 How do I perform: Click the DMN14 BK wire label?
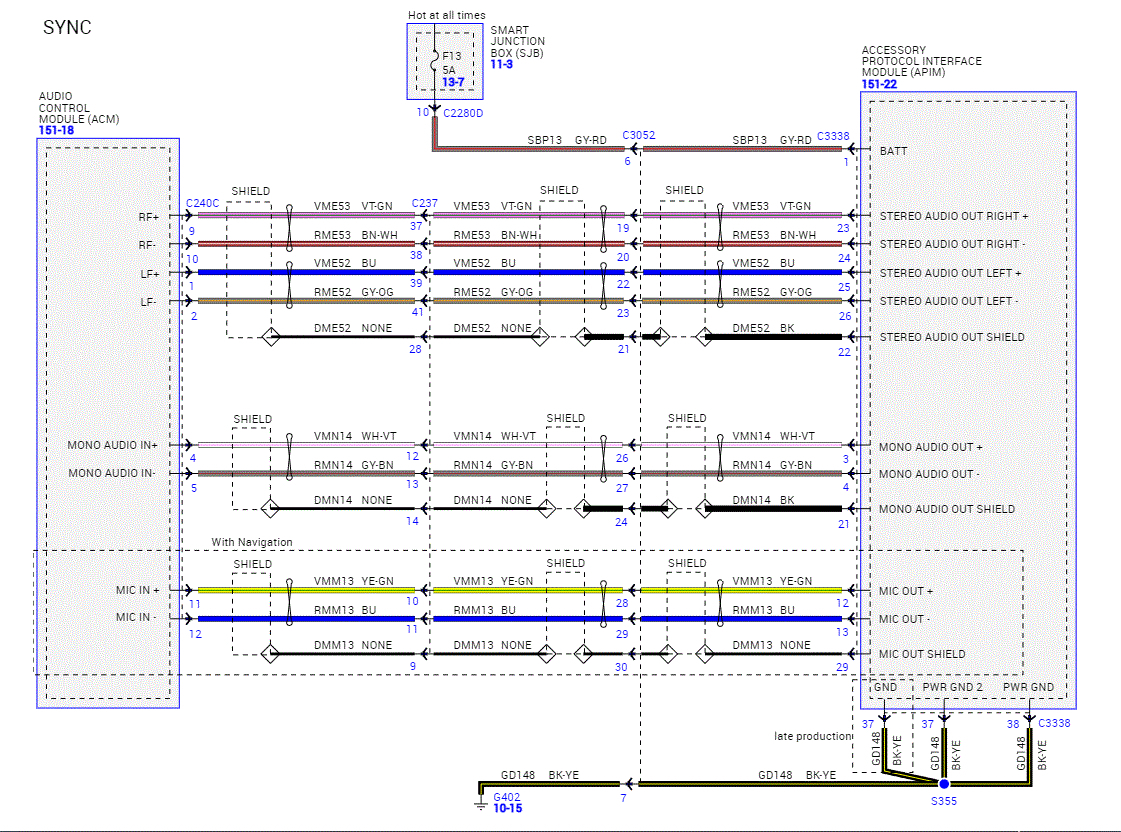pyautogui.click(x=763, y=500)
